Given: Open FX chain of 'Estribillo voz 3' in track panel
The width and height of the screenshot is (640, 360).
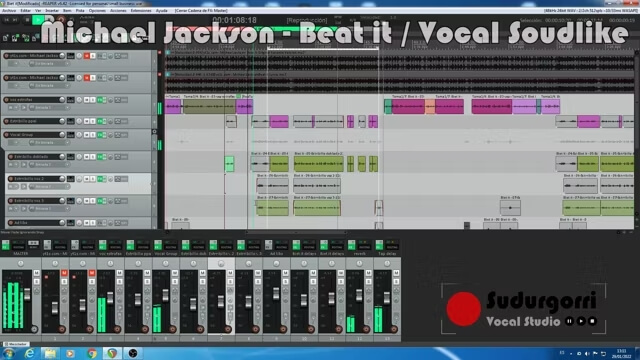Looking at the screenshot, I should click(x=100, y=201).
